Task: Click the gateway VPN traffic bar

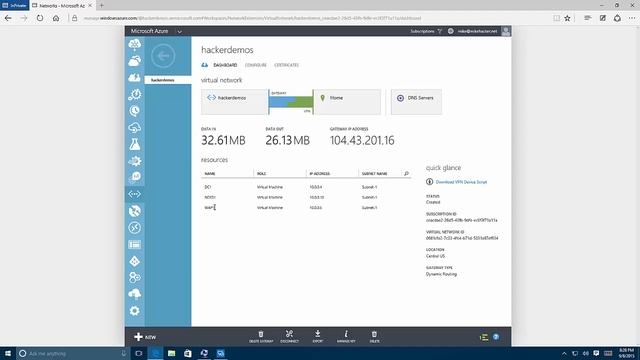Action: tap(291, 102)
